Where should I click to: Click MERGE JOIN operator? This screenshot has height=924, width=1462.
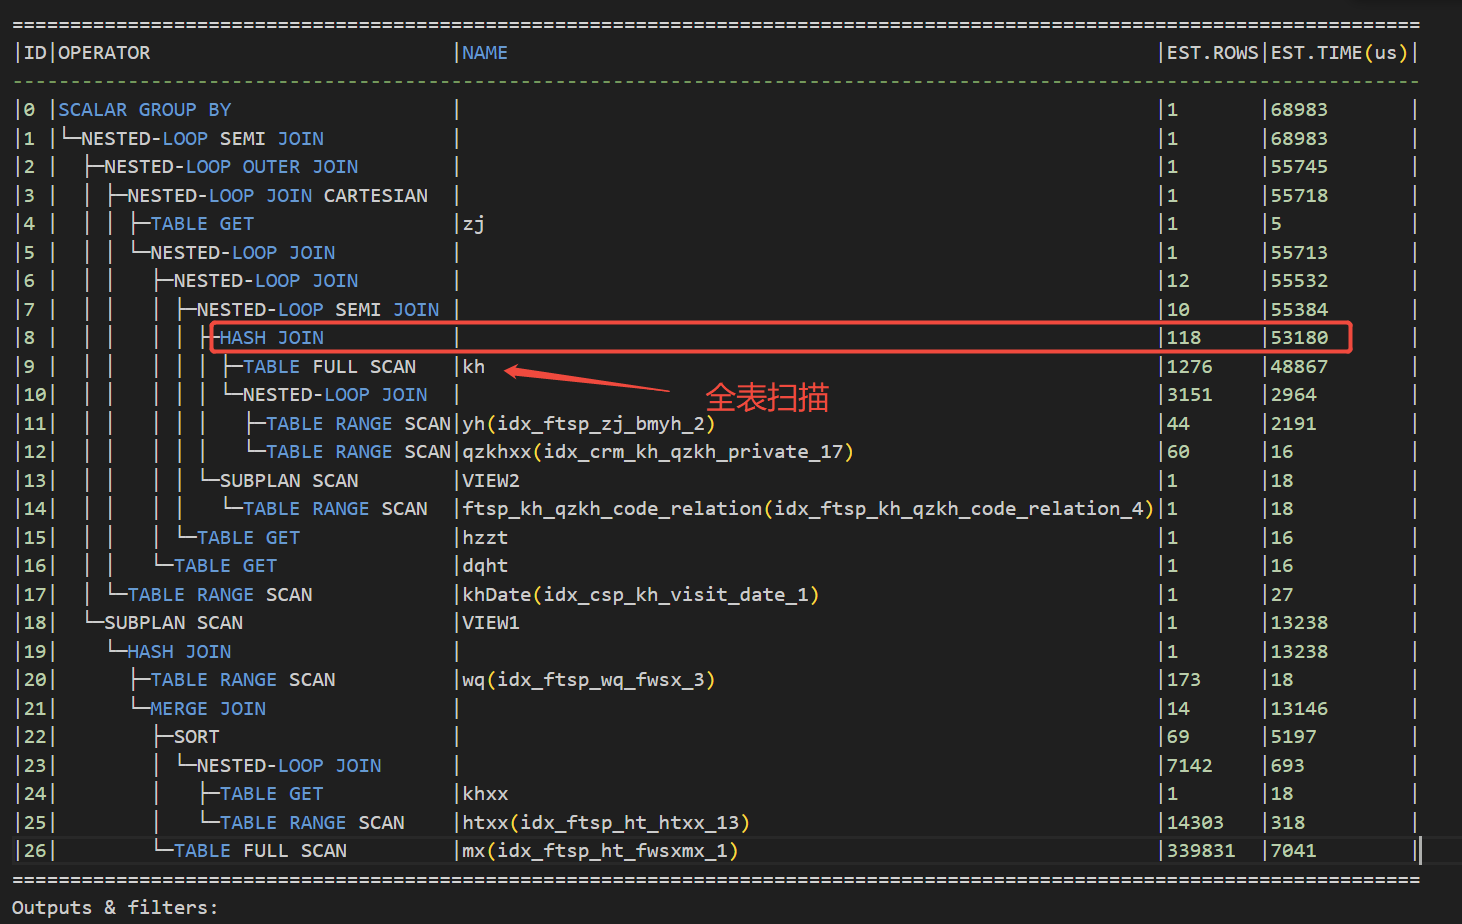click(x=208, y=709)
